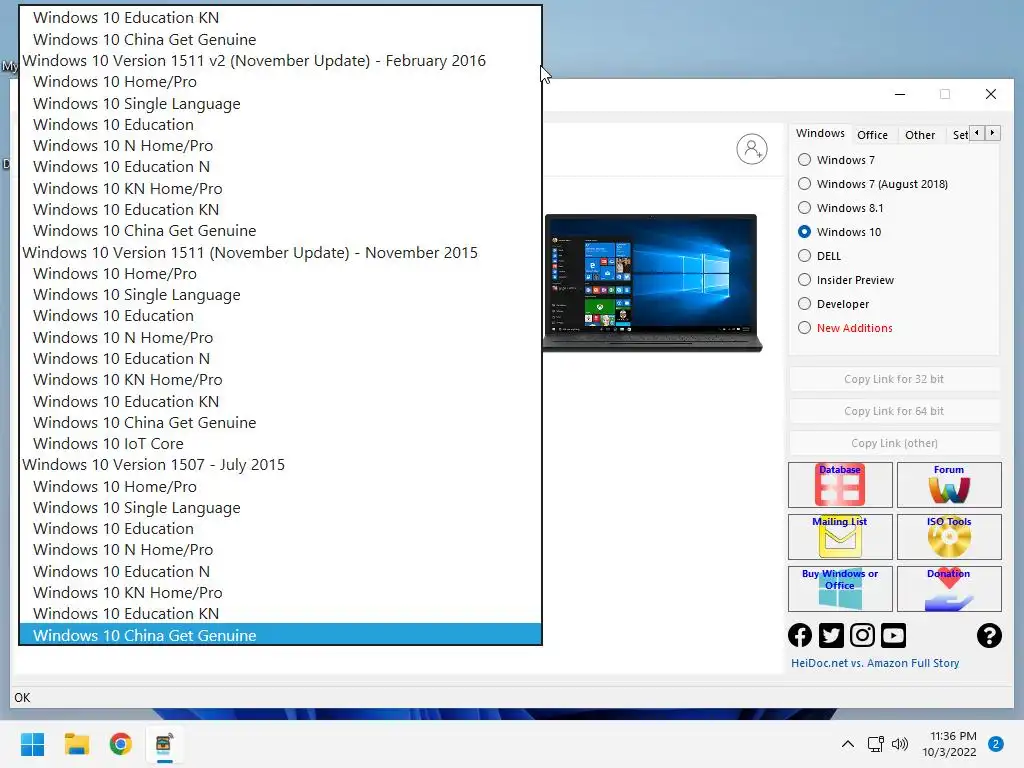
Task: Choose N Home/Pro under Version 1507
Action: coord(281,550)
